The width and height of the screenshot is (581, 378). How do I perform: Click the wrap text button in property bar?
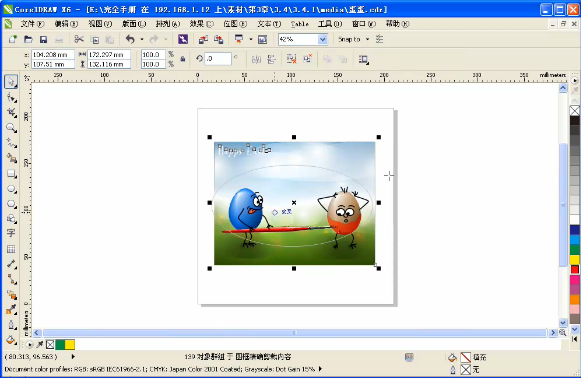pos(363,59)
